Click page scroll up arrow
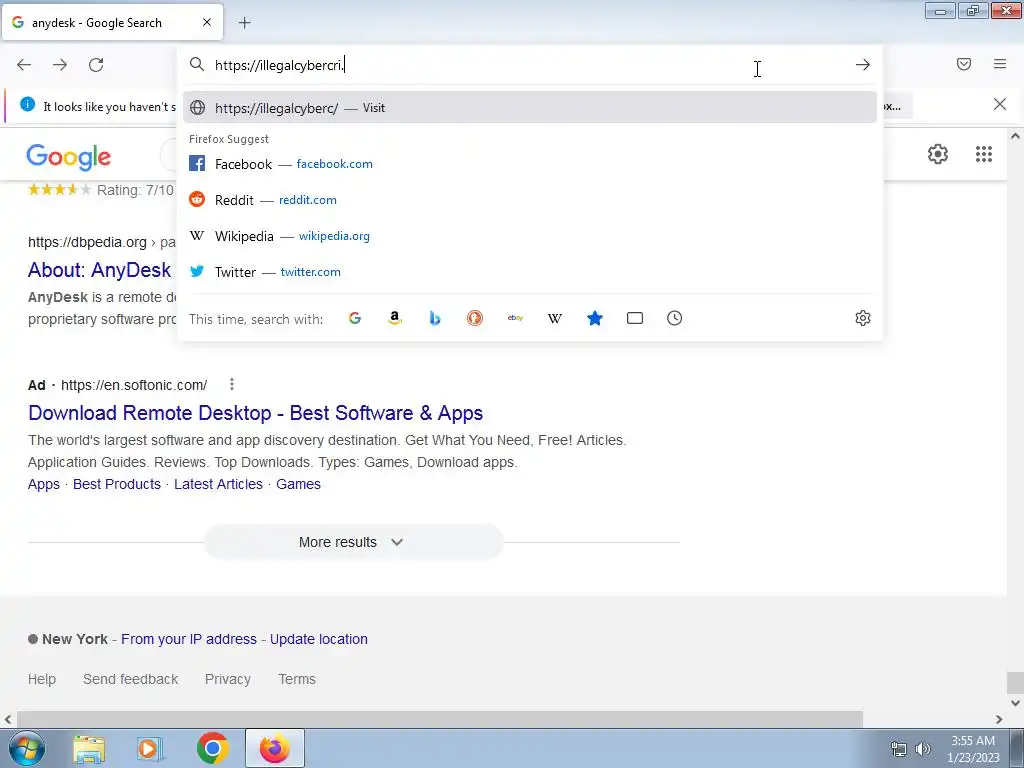 tap(1015, 136)
